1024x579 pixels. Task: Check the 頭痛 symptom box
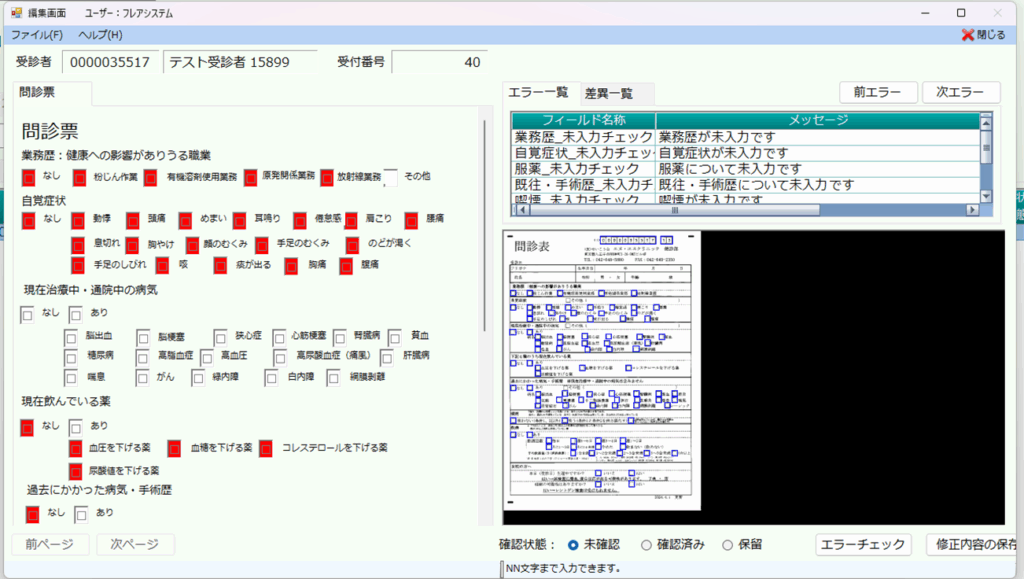(x=133, y=219)
